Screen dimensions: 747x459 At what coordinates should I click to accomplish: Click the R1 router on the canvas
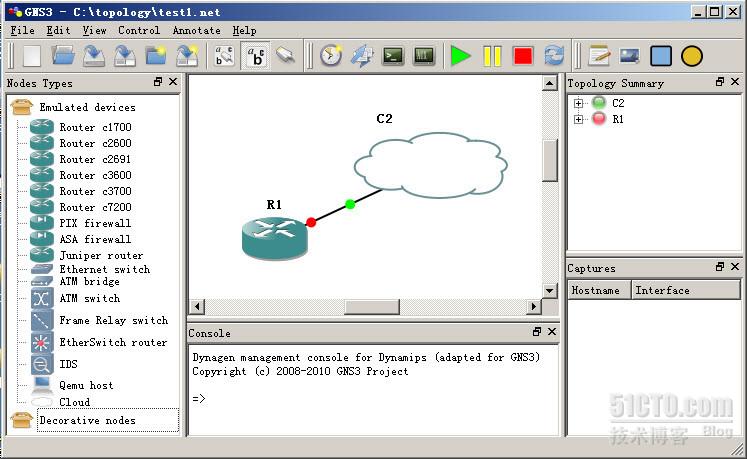(274, 238)
